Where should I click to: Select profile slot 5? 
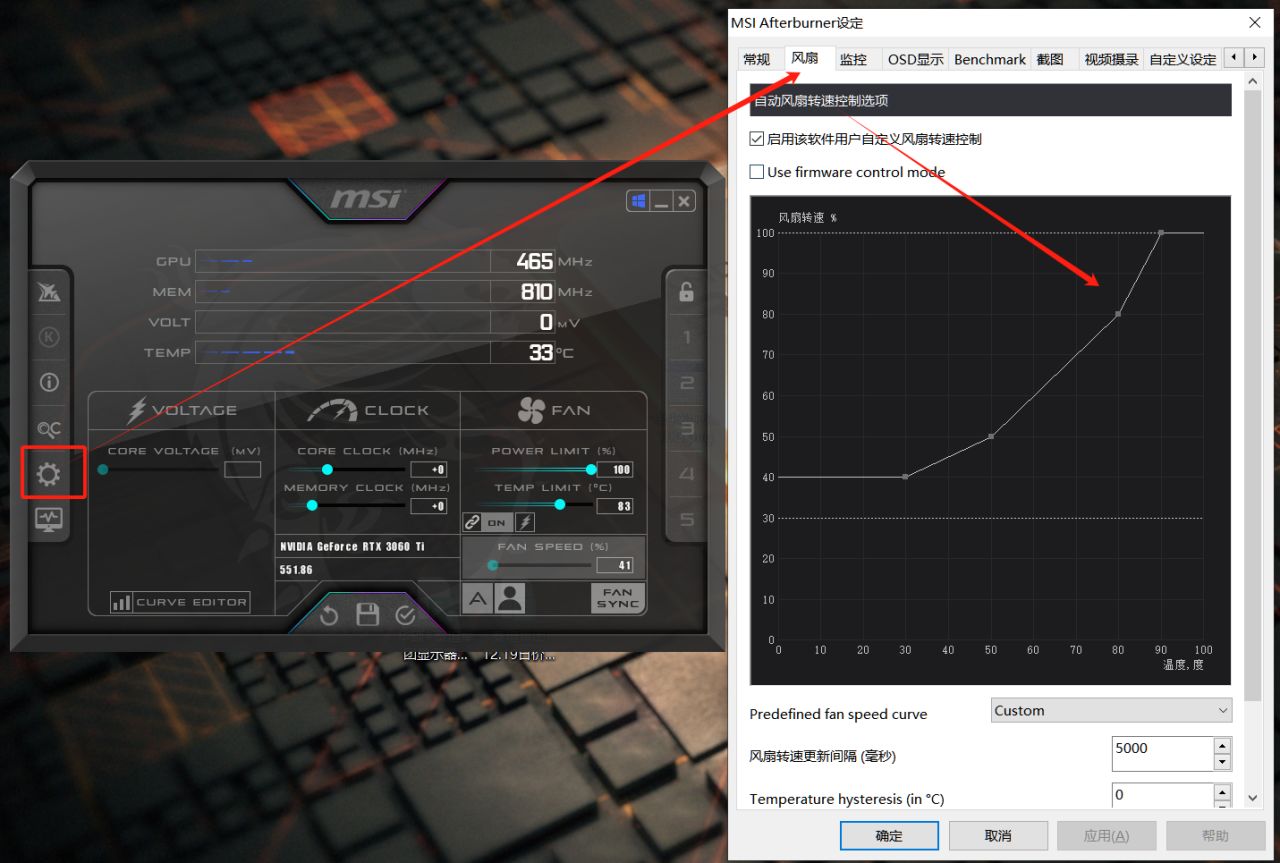(x=686, y=519)
